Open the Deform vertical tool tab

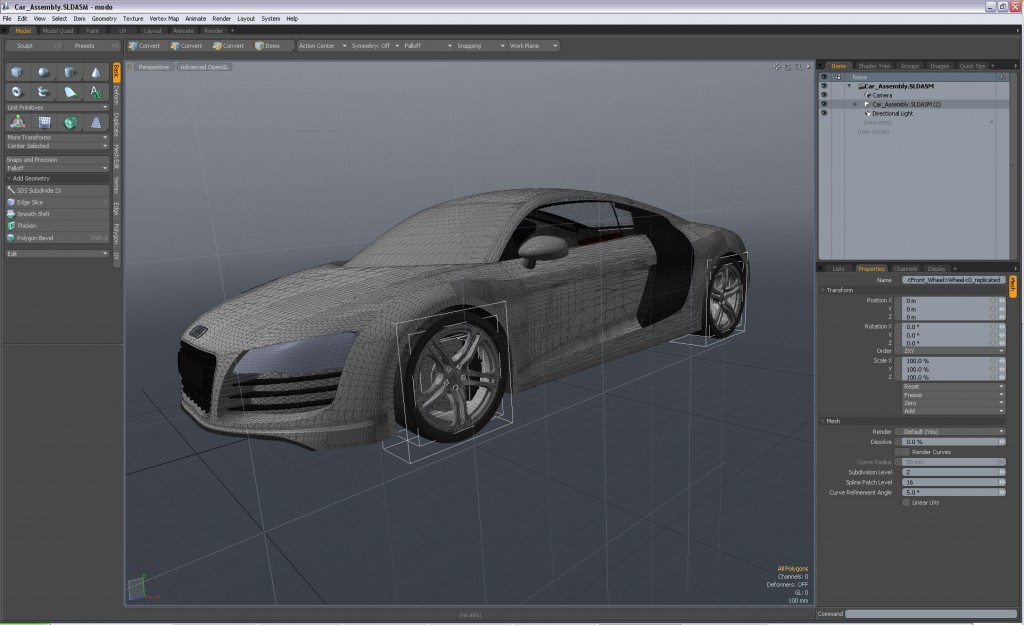coord(117,95)
